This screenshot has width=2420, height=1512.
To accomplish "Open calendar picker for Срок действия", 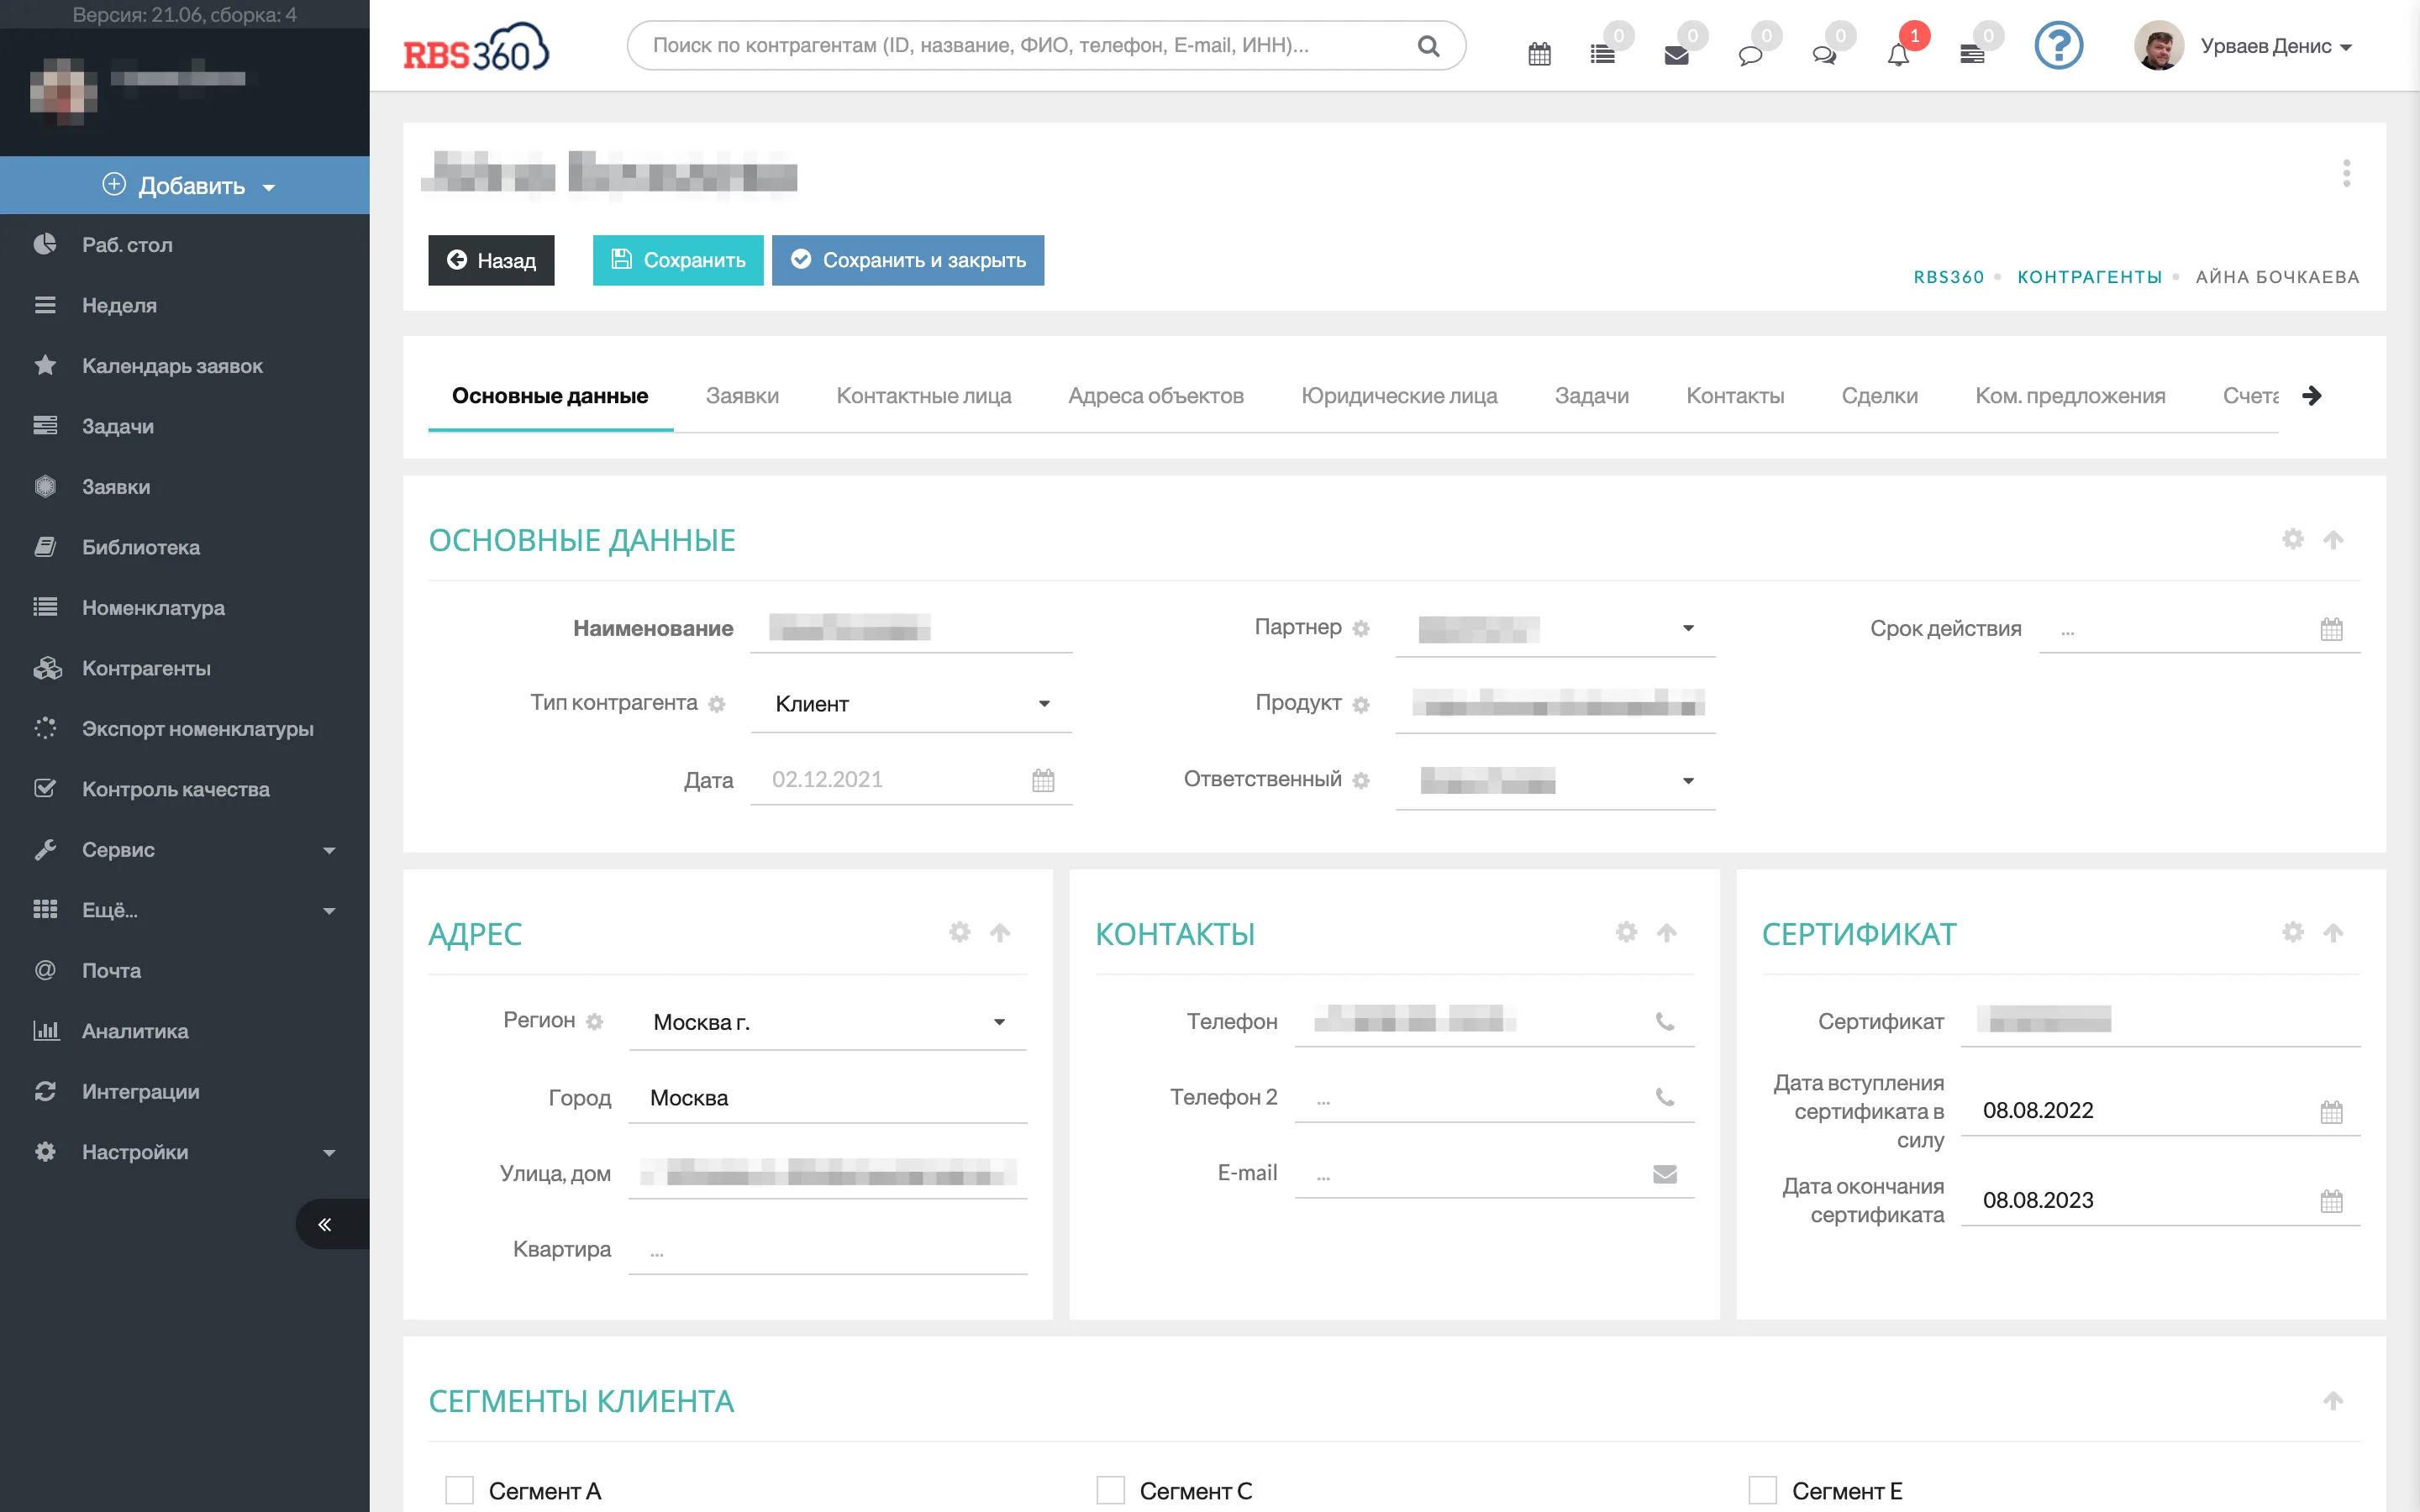I will (x=2332, y=629).
